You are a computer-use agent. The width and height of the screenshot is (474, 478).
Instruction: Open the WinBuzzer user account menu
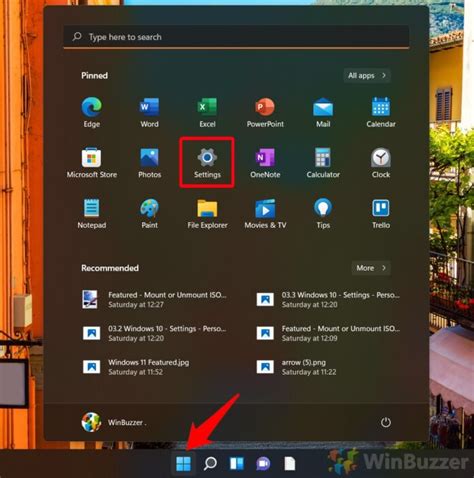tap(114, 422)
